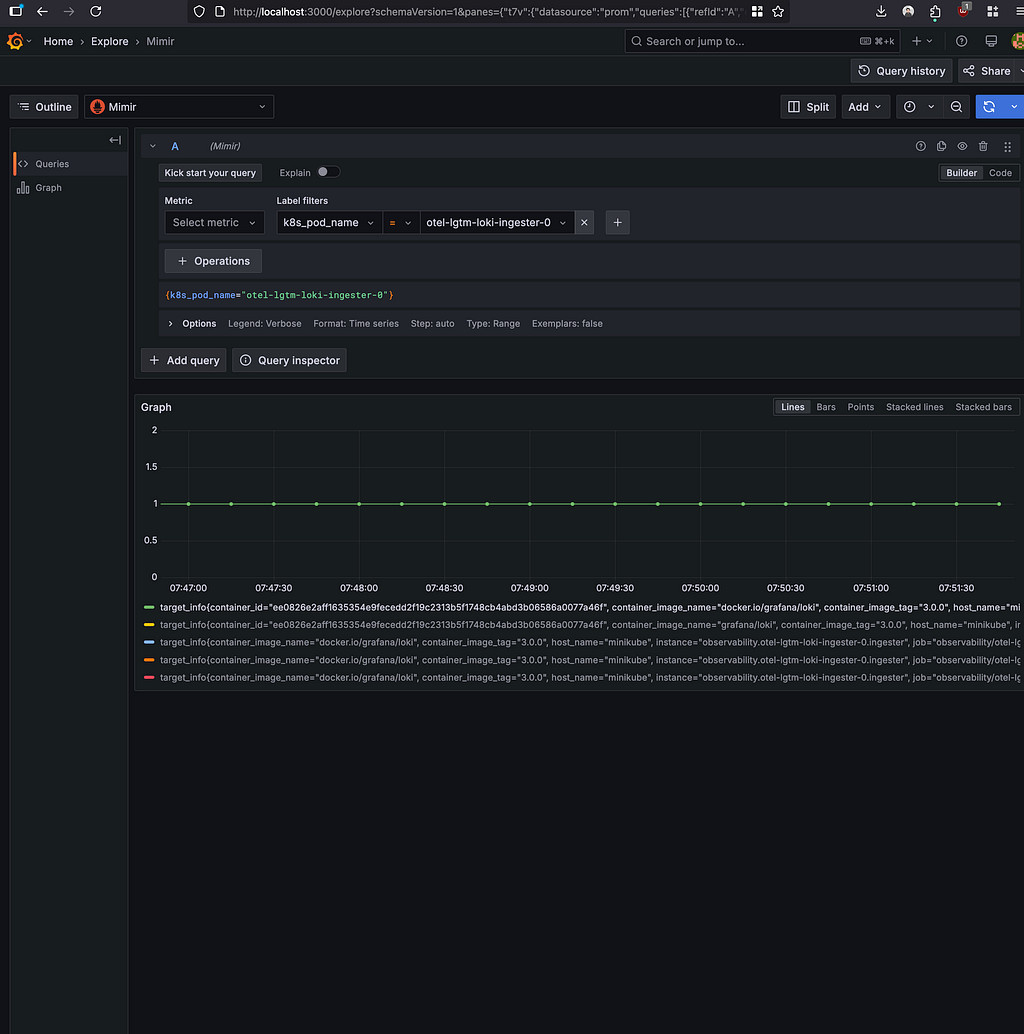Image resolution: width=1024 pixels, height=1034 pixels.
Task: Open the Mimir data source dropdown
Action: [x=179, y=107]
